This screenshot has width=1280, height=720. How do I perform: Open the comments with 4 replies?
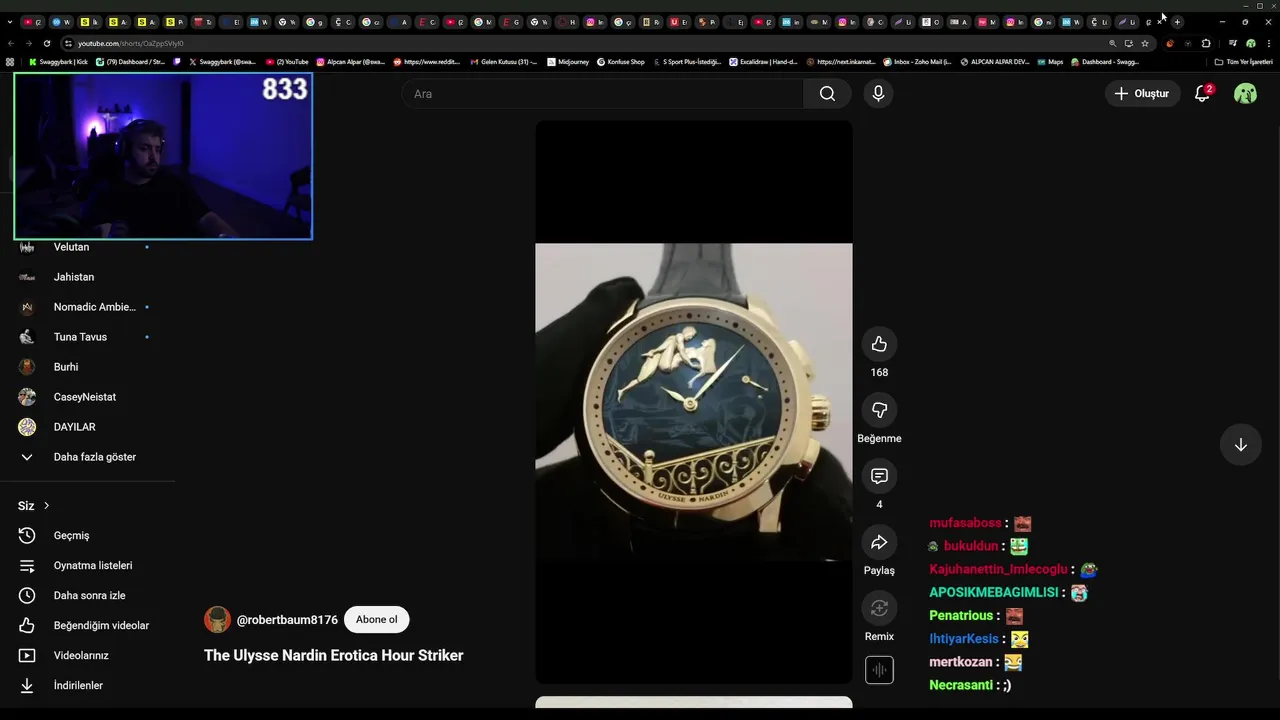click(x=879, y=476)
